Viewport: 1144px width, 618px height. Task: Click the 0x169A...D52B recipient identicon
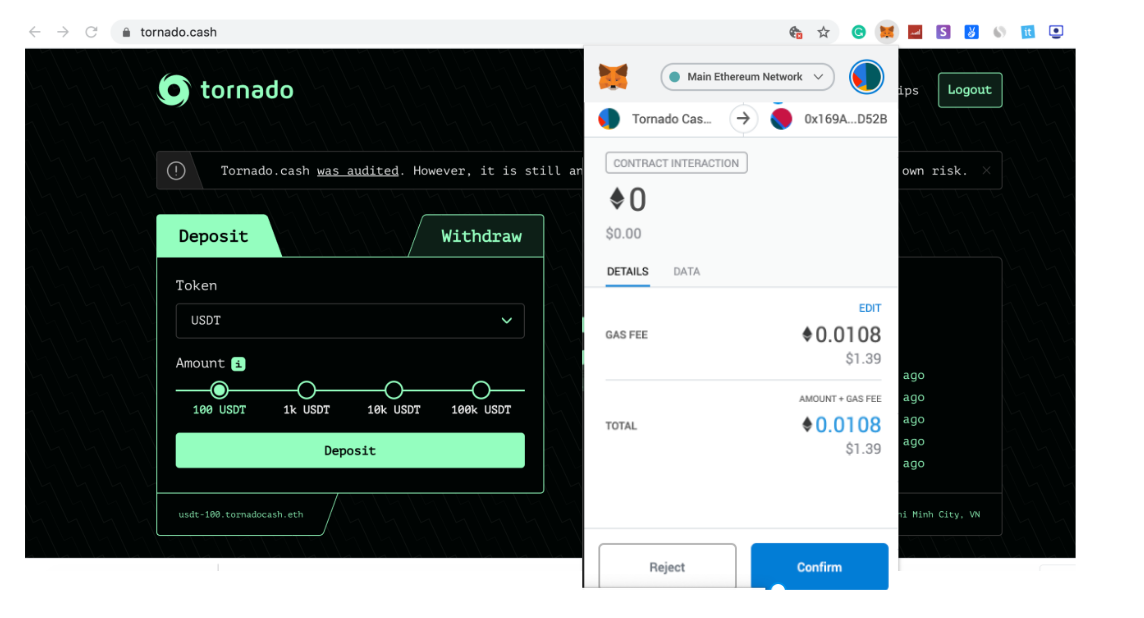[781, 118]
